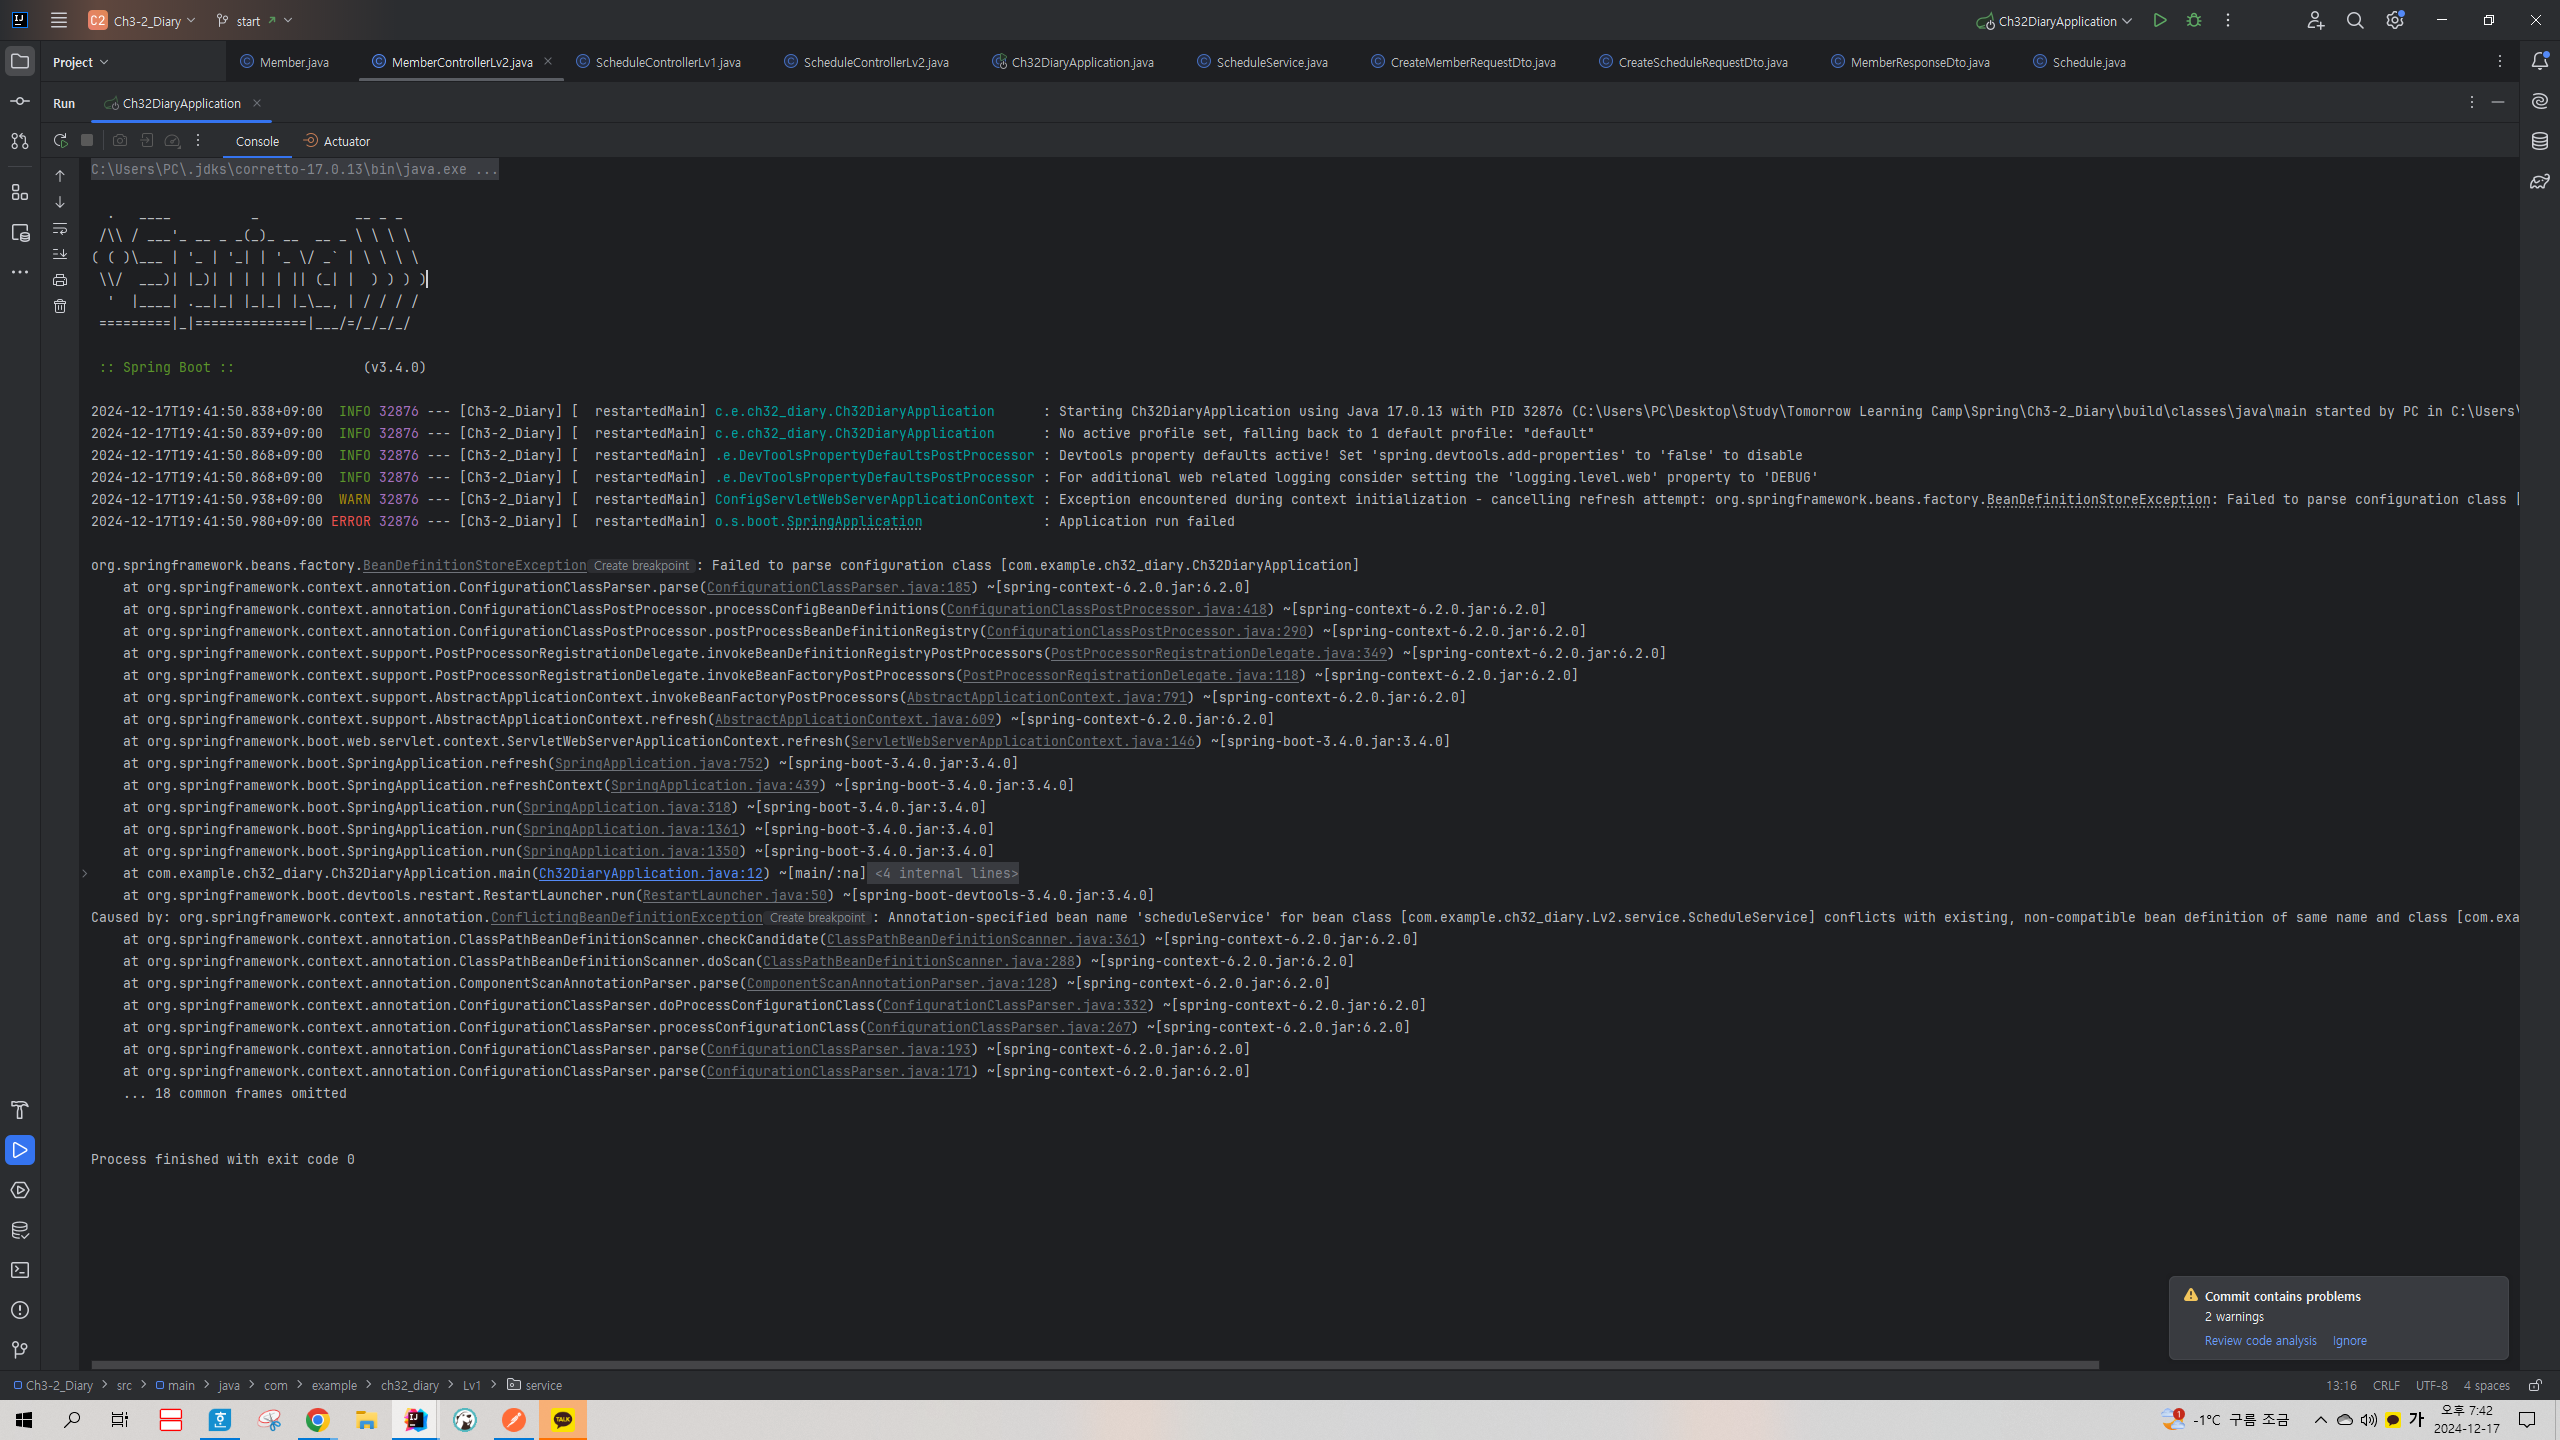Open the Terminal tool window
This screenshot has height=1440, width=2560.
19,1270
